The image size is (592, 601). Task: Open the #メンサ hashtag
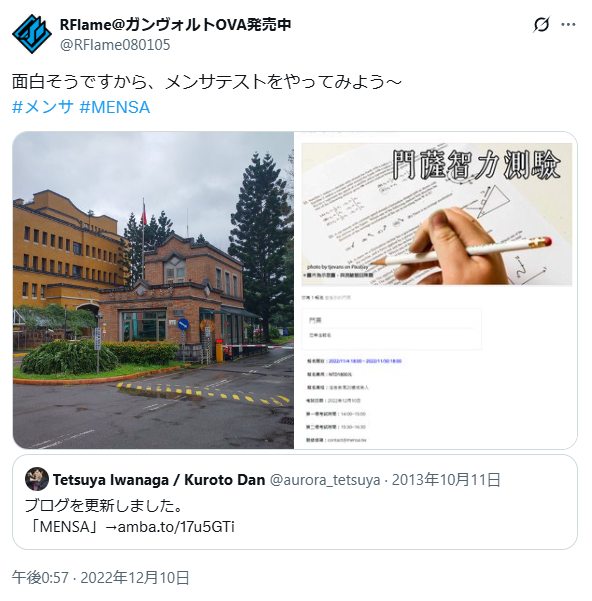pos(43,107)
